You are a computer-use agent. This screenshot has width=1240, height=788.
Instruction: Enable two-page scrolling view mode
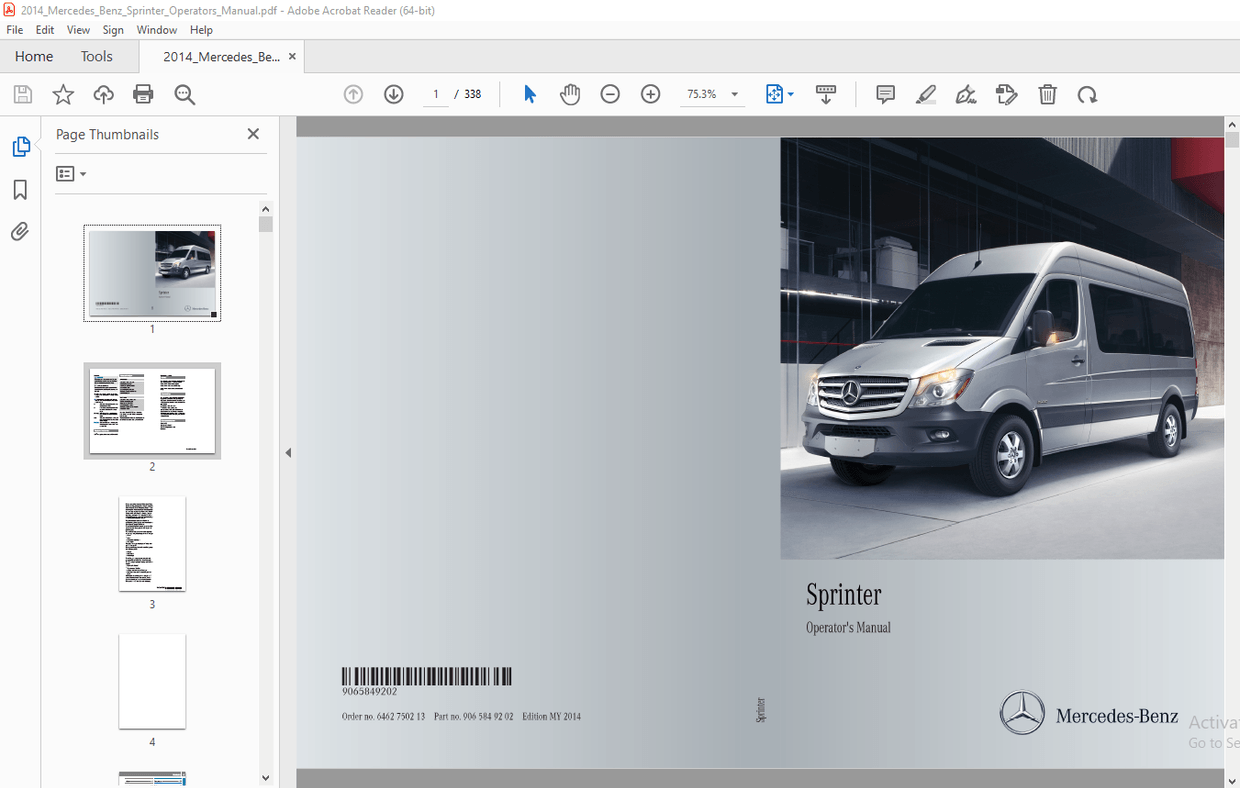pyautogui.click(x=826, y=94)
